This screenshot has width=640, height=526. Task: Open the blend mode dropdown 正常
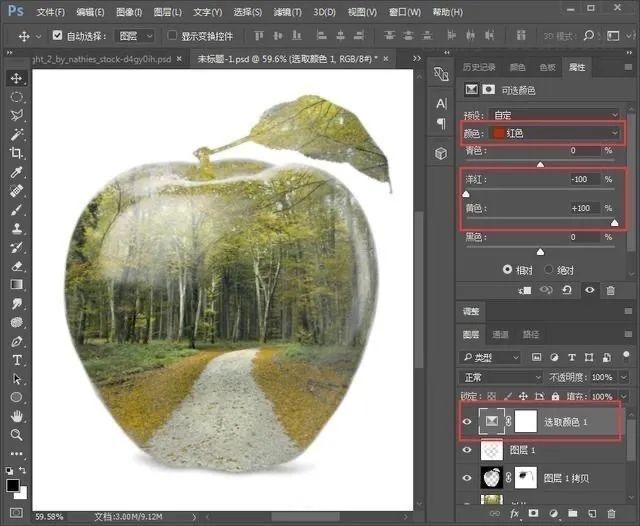pos(500,378)
